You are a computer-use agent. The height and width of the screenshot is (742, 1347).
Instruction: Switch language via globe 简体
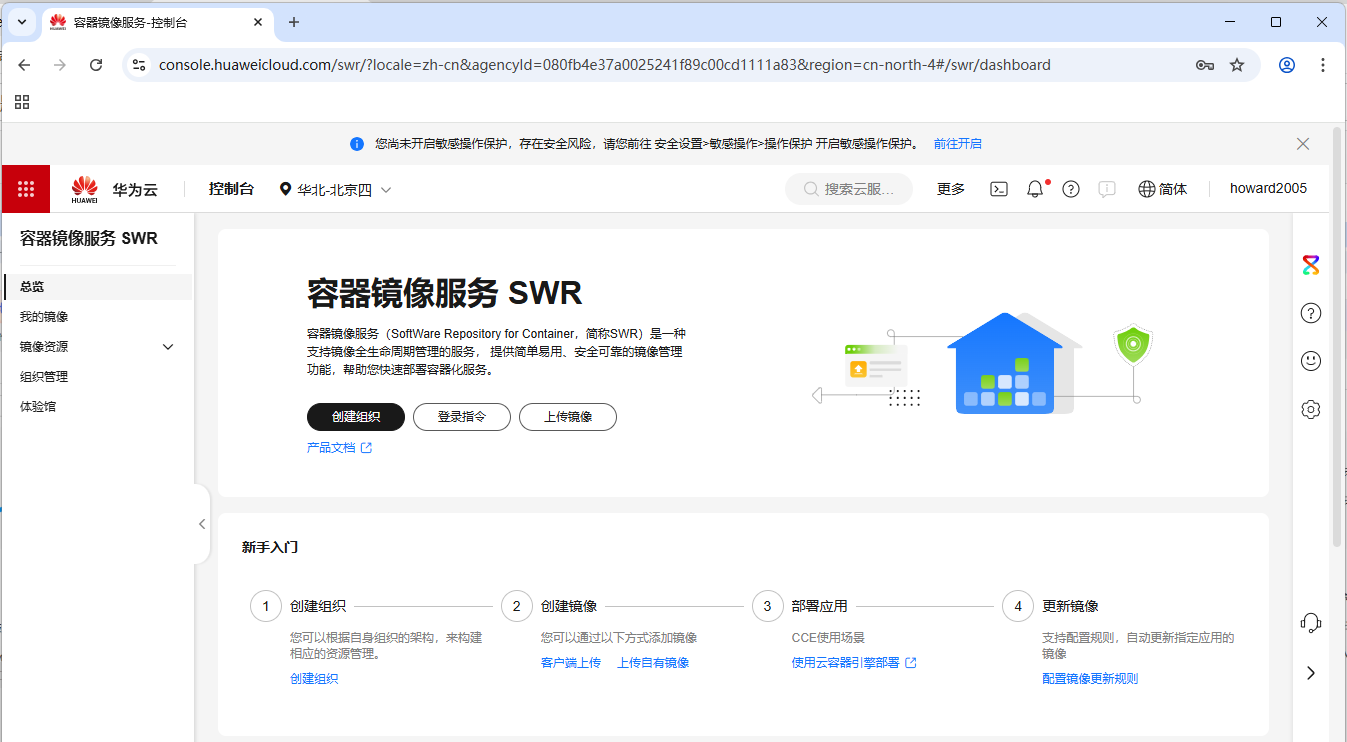point(1163,189)
